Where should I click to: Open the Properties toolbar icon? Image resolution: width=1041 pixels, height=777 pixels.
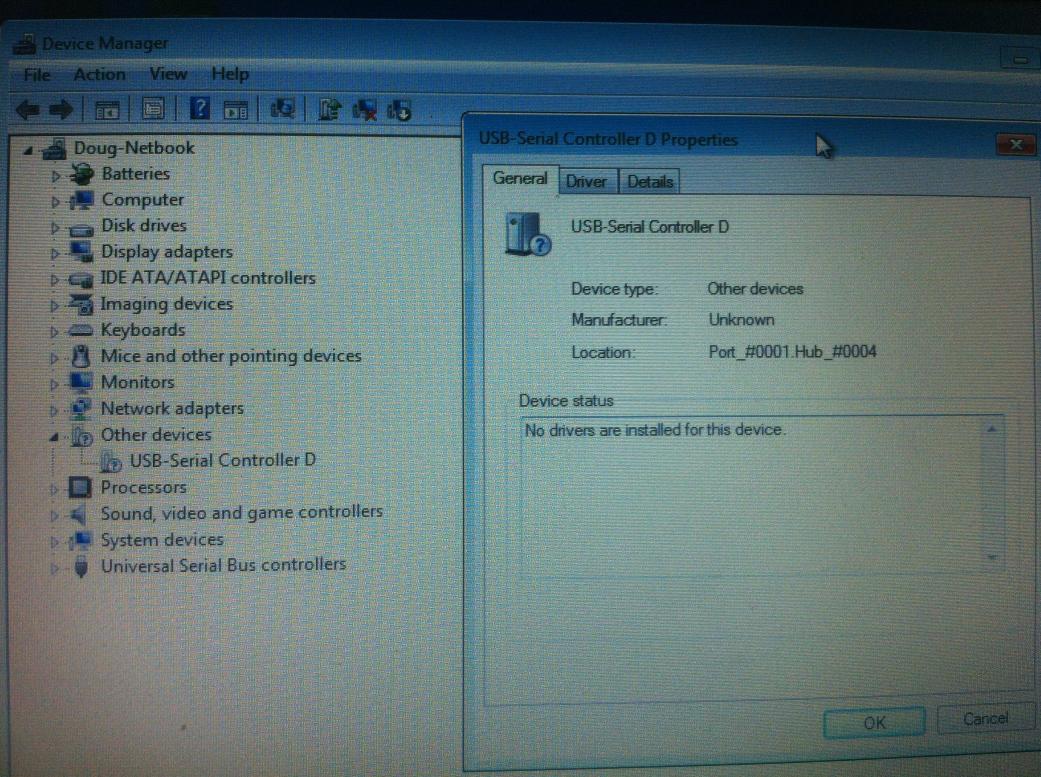click(x=153, y=109)
